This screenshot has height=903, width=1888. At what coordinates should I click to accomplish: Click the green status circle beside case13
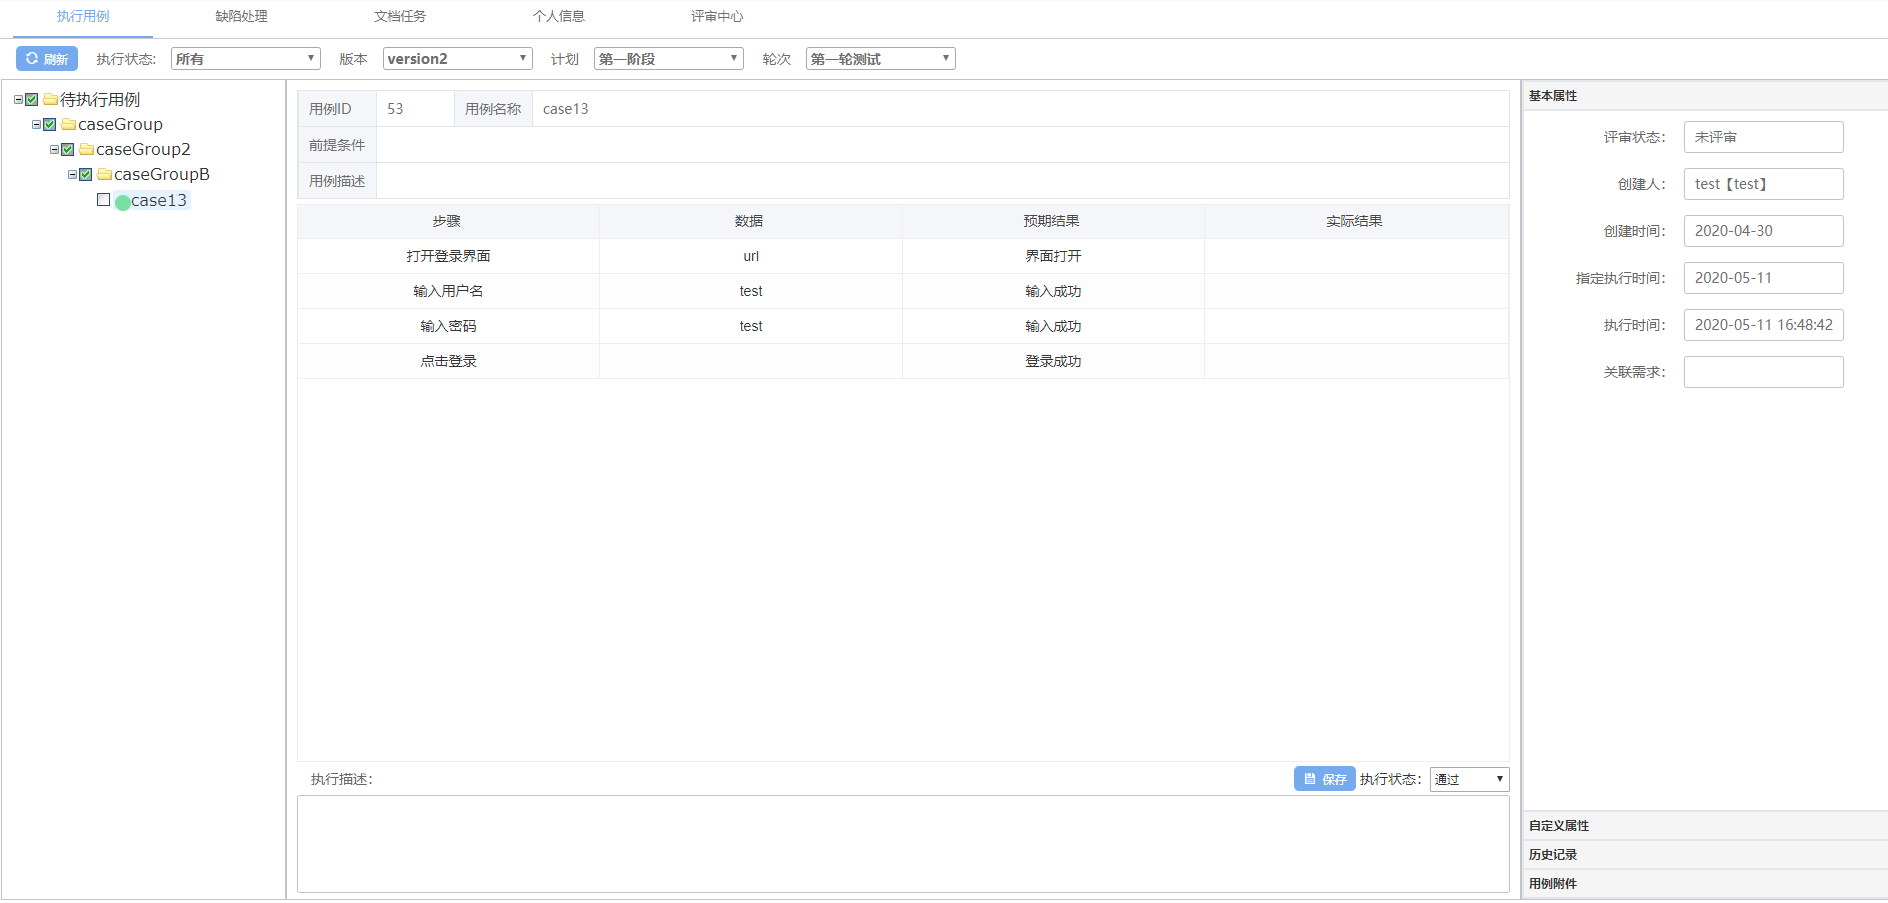click(122, 201)
